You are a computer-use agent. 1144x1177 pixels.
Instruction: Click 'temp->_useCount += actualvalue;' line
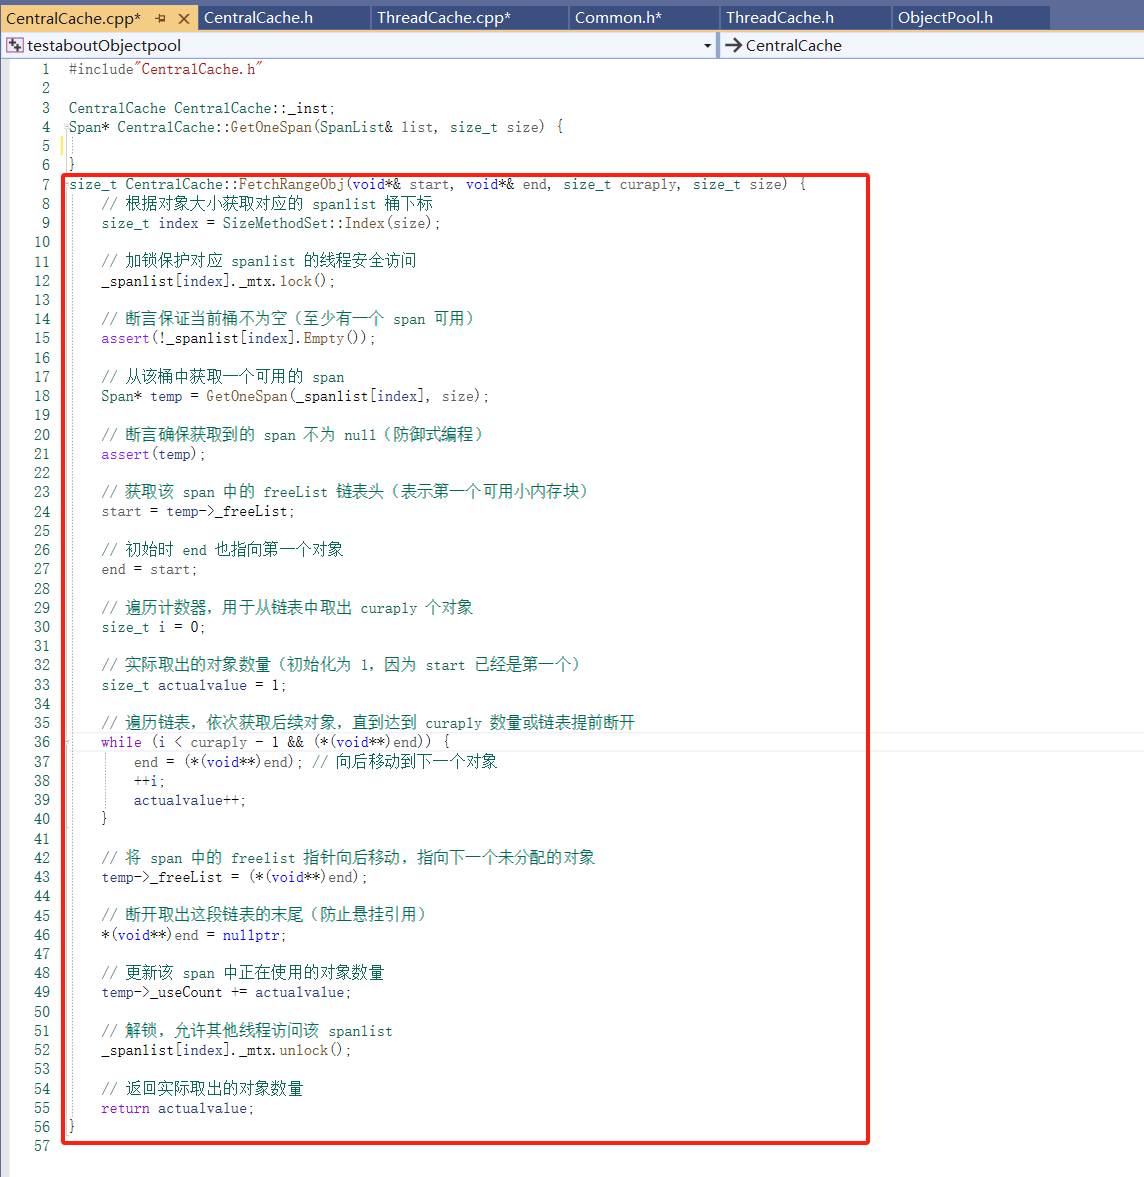point(226,993)
